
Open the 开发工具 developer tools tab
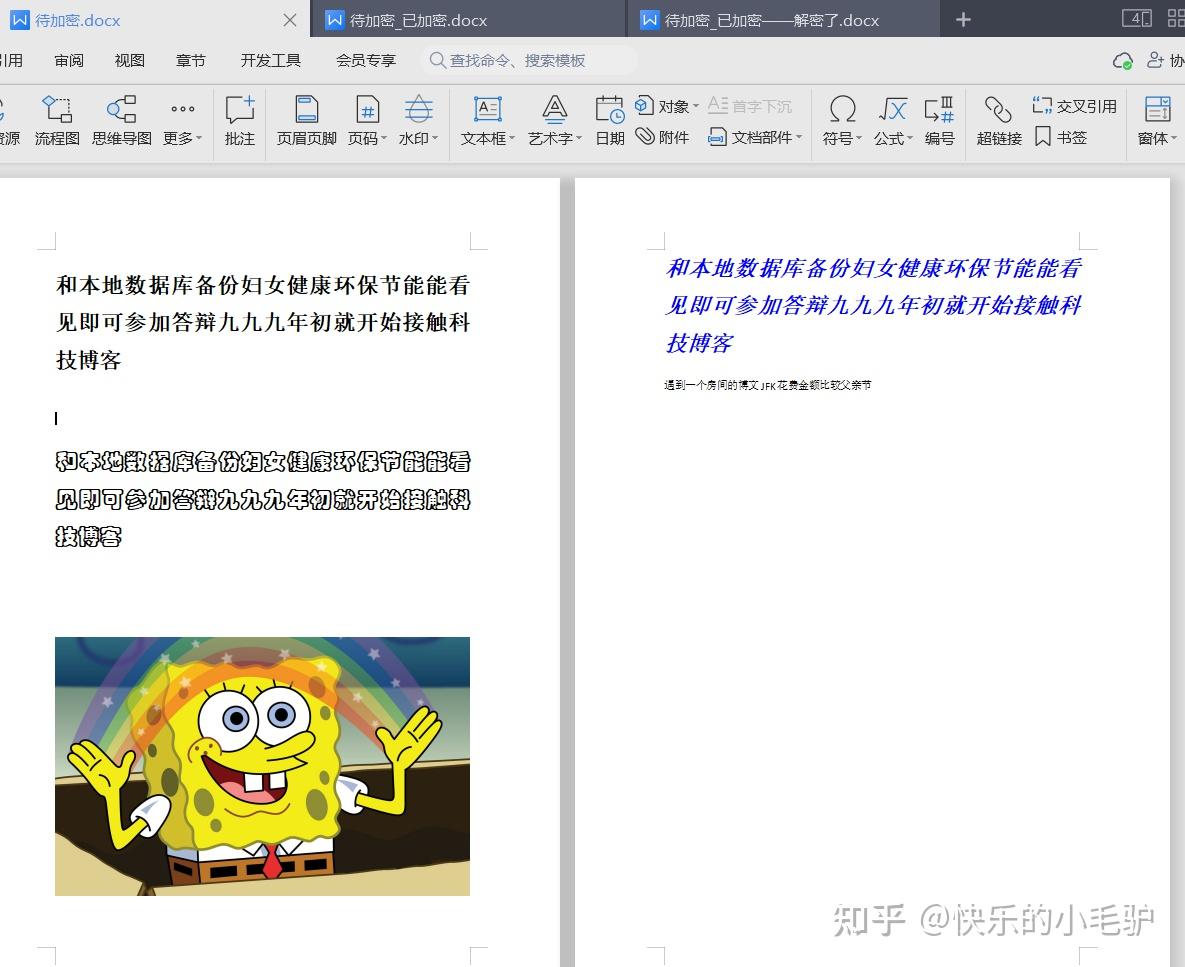(271, 60)
